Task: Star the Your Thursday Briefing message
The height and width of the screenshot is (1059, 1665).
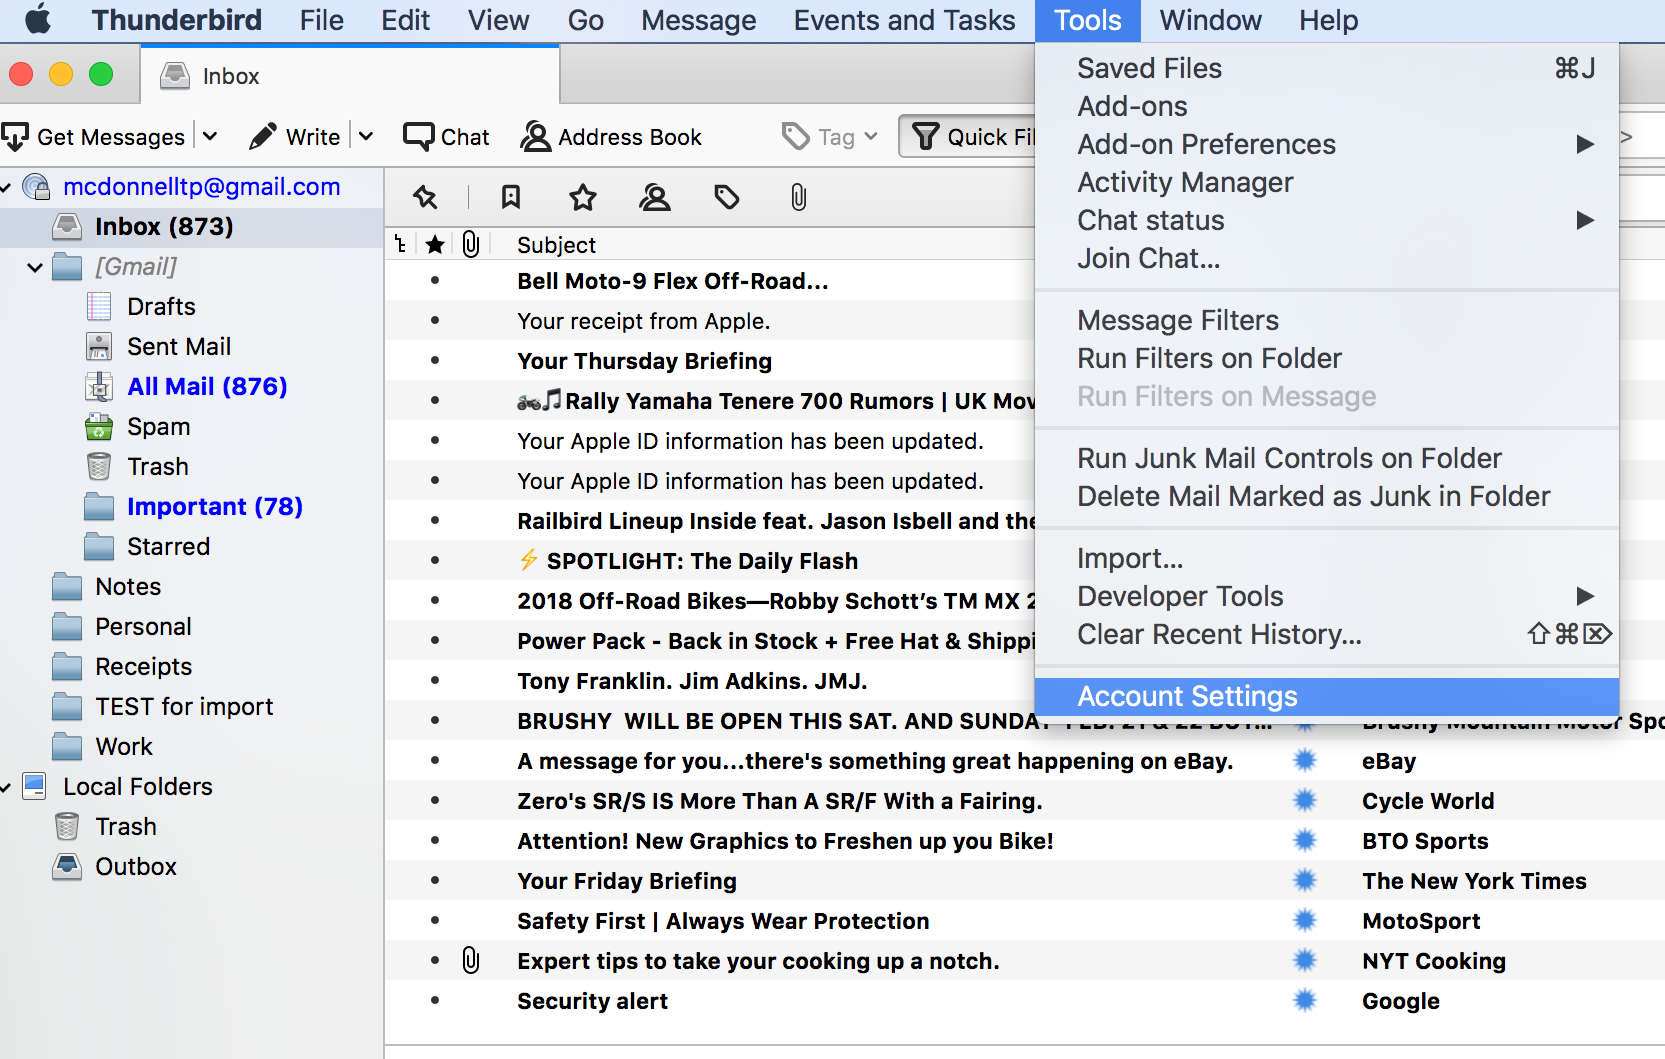Action: tap(435, 361)
